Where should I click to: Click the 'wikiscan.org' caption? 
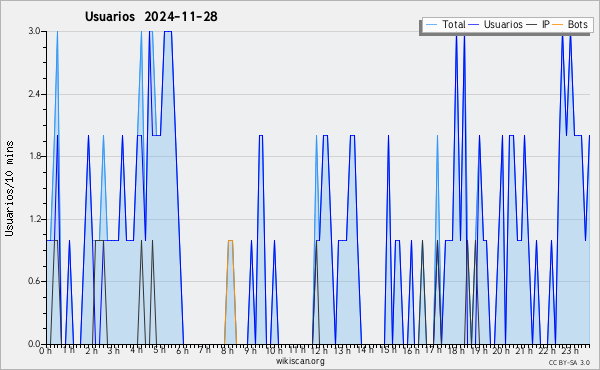[300, 361]
